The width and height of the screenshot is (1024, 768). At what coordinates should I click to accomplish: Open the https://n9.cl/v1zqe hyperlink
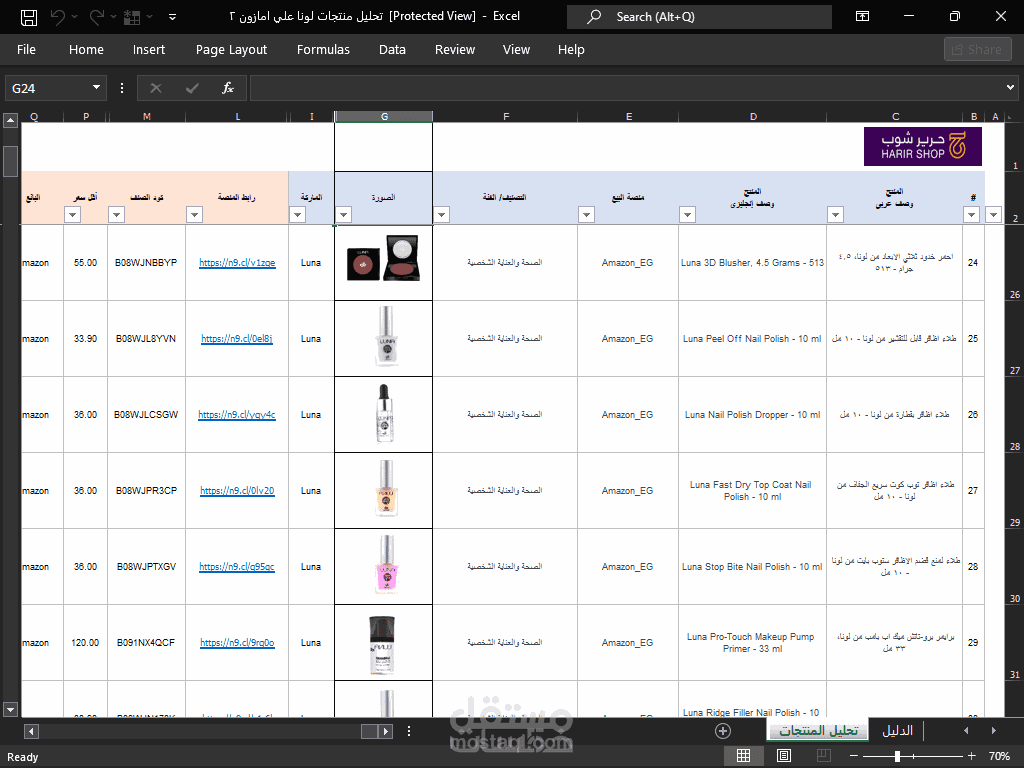tap(237, 263)
